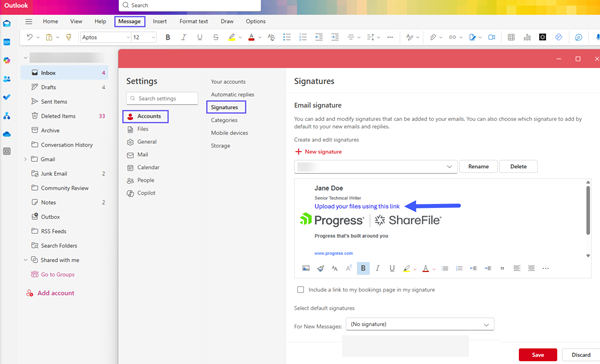Click Format Painter in signature editor toolbar

coord(320,268)
